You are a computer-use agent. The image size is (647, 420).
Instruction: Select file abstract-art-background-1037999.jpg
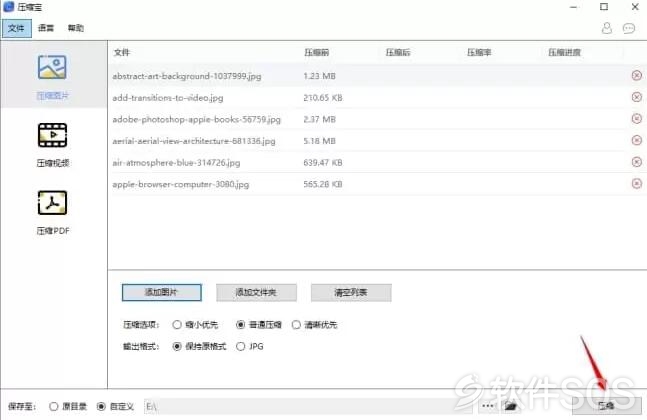click(x=187, y=76)
